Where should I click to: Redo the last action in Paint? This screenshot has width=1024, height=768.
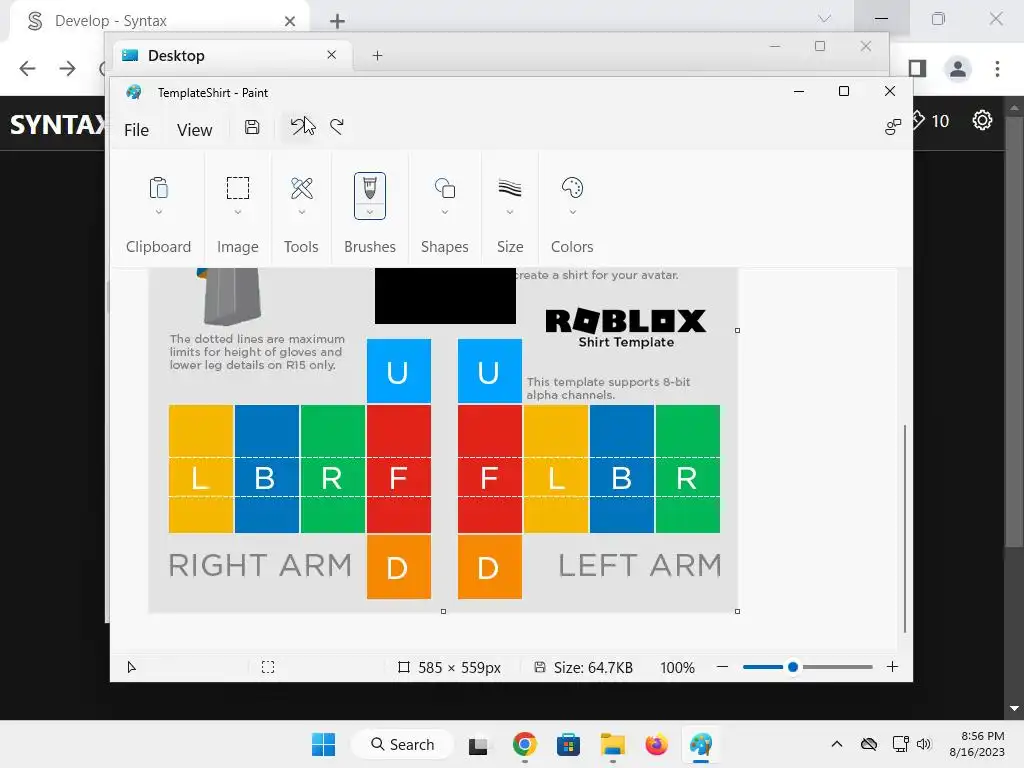point(337,127)
